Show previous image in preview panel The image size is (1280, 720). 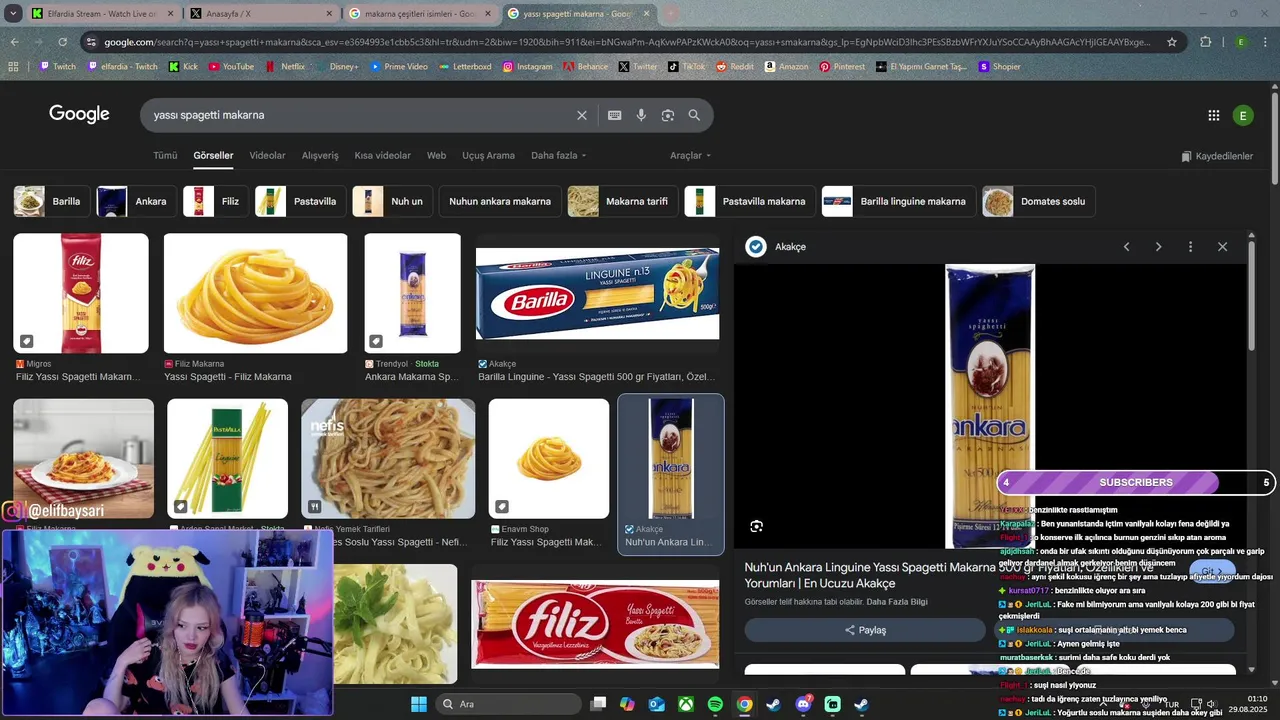[x=1126, y=247]
